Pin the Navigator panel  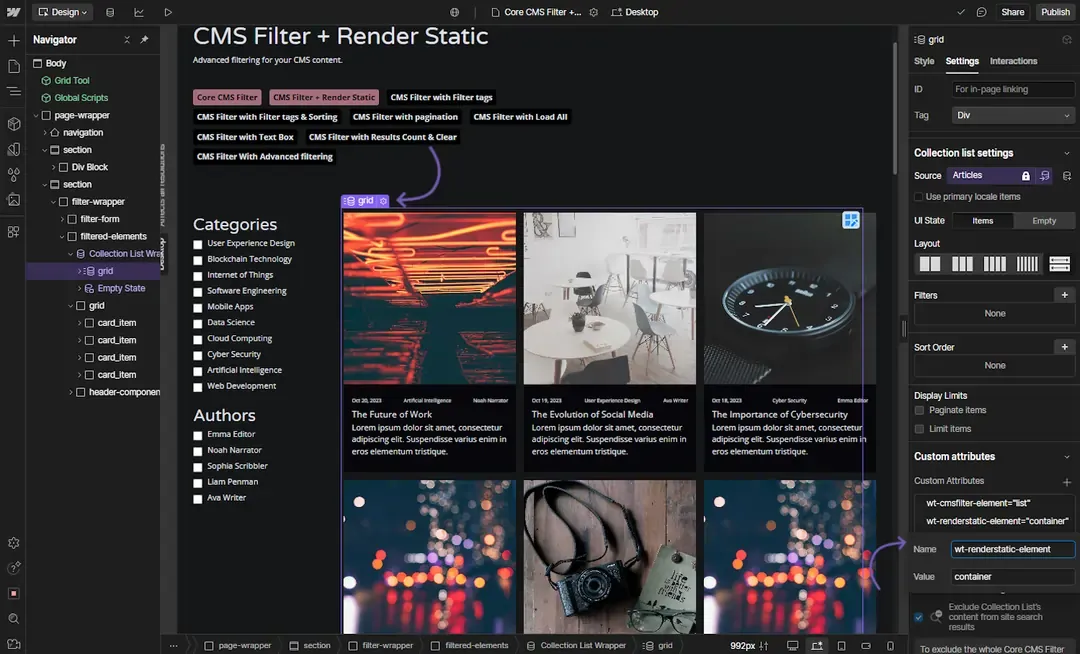144,40
